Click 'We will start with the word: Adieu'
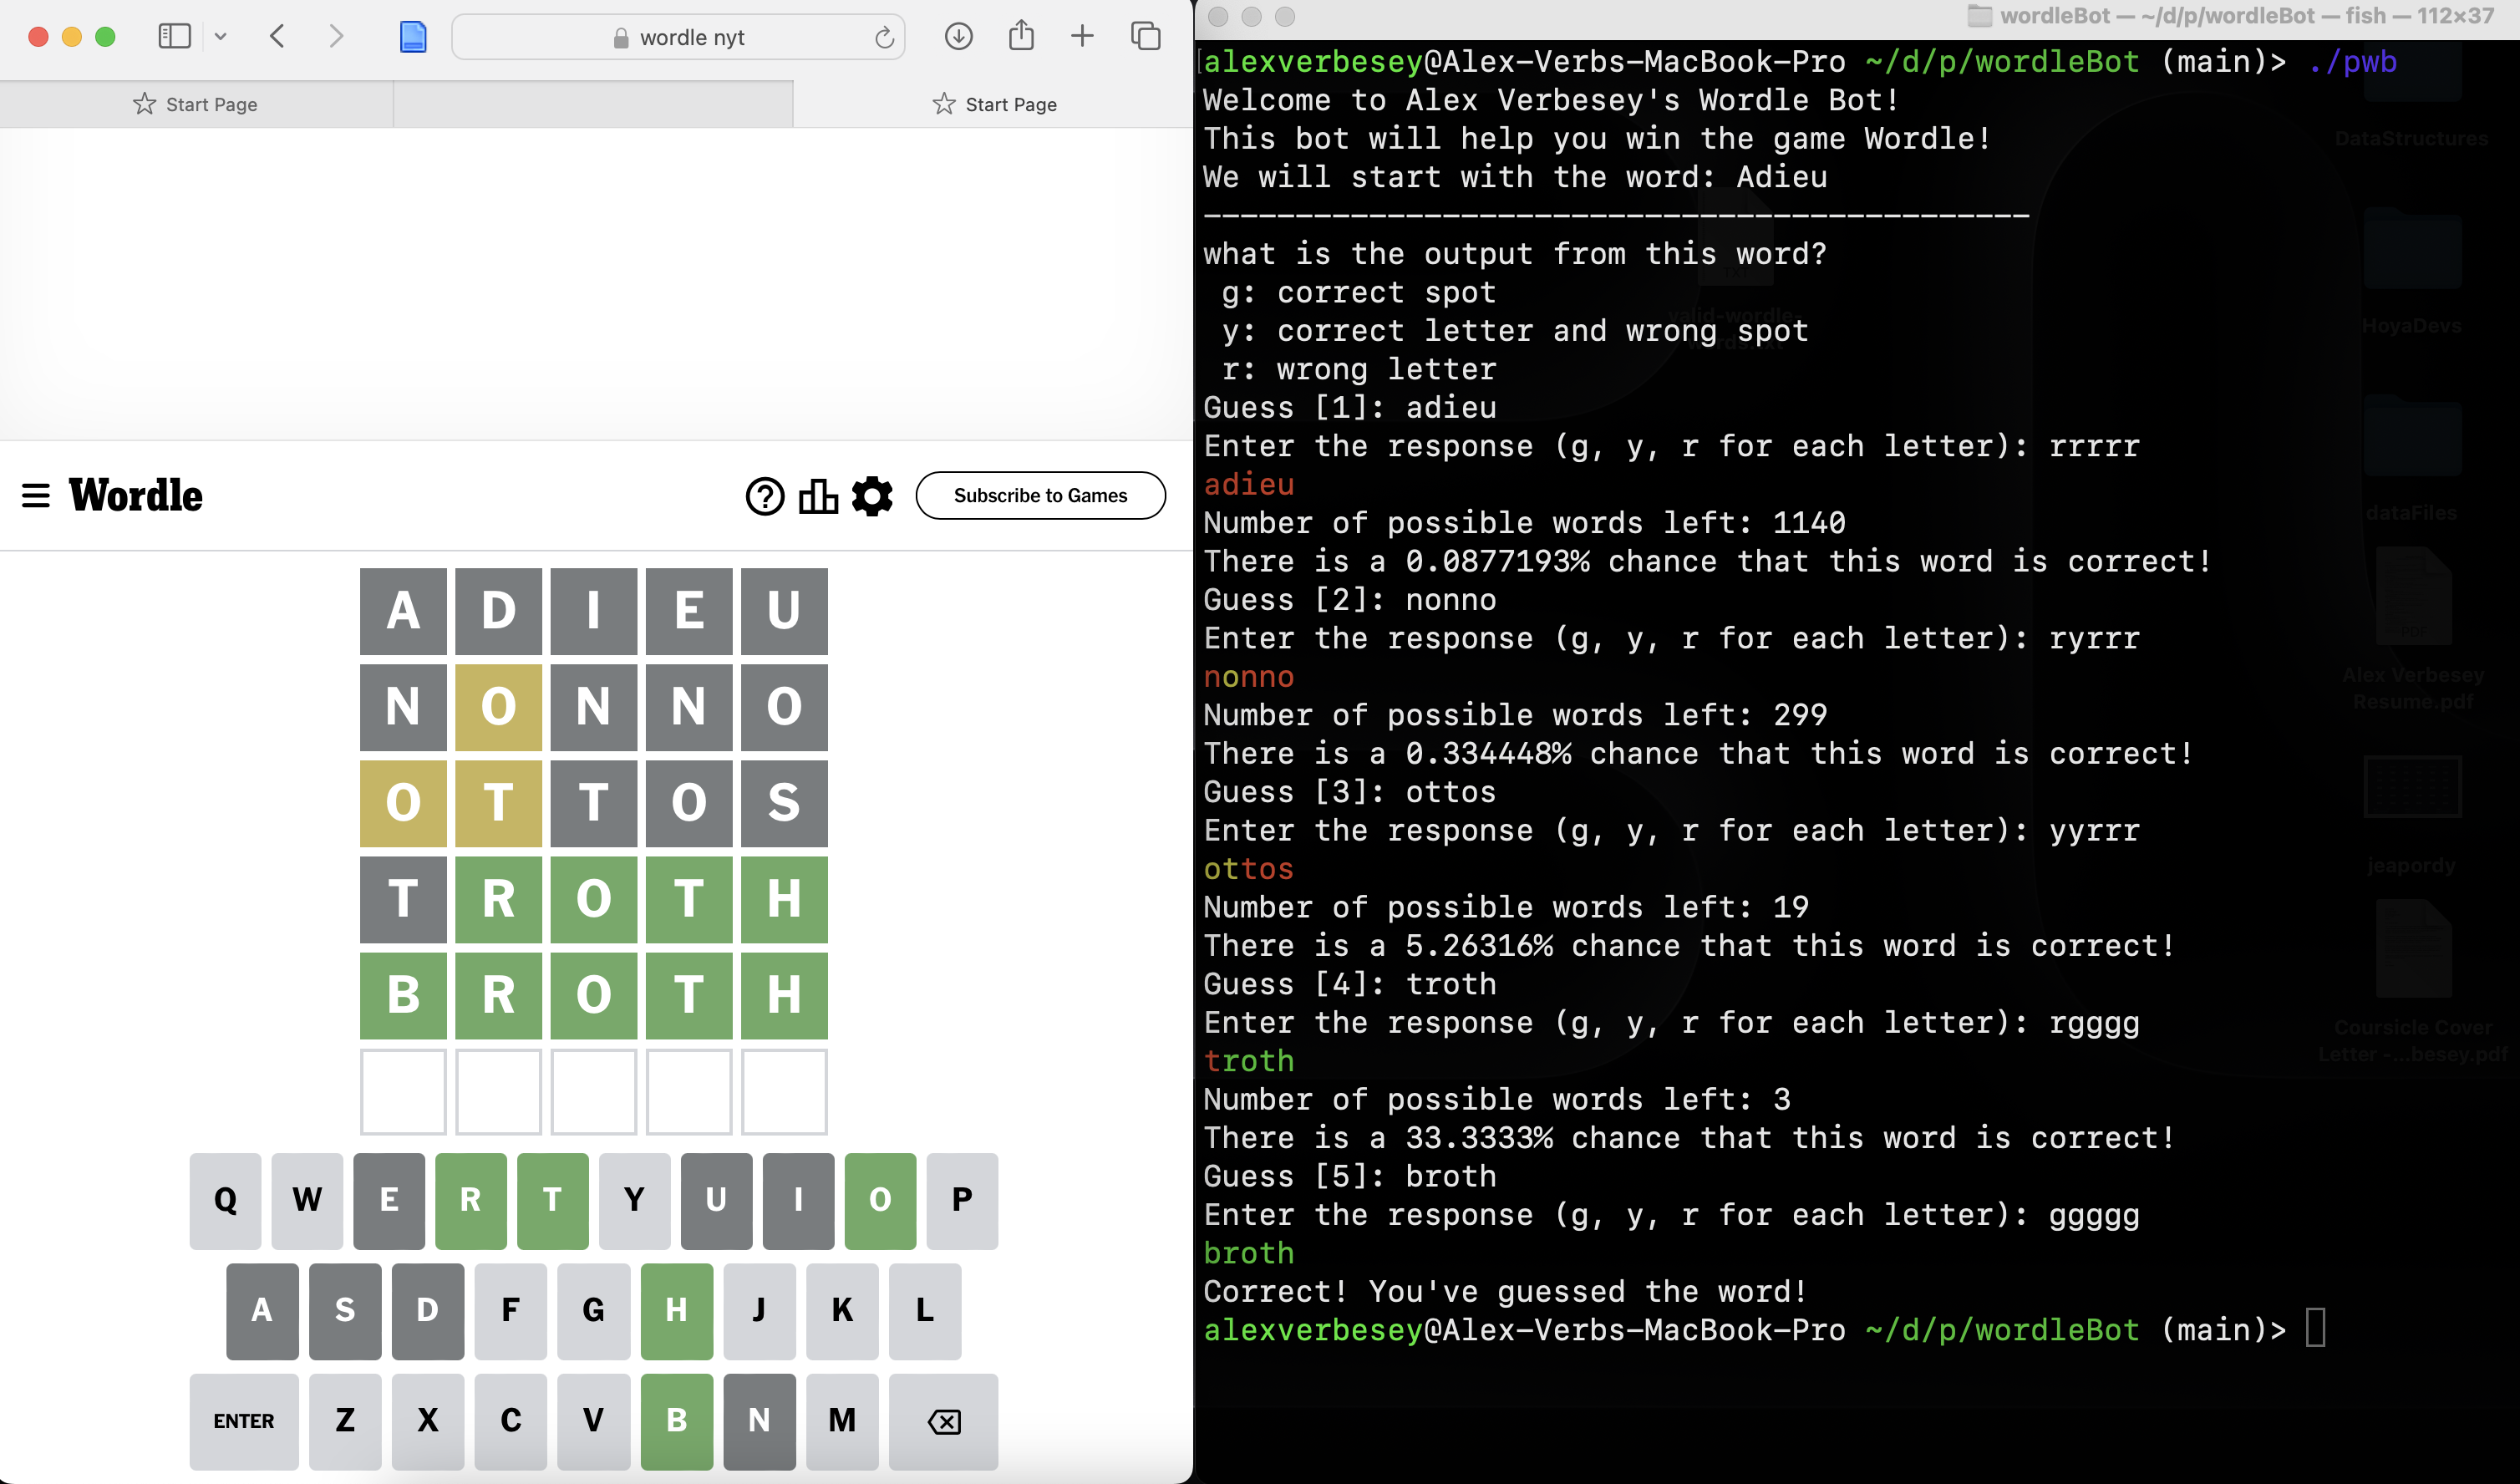Image resolution: width=2520 pixels, height=1484 pixels. tap(1515, 177)
